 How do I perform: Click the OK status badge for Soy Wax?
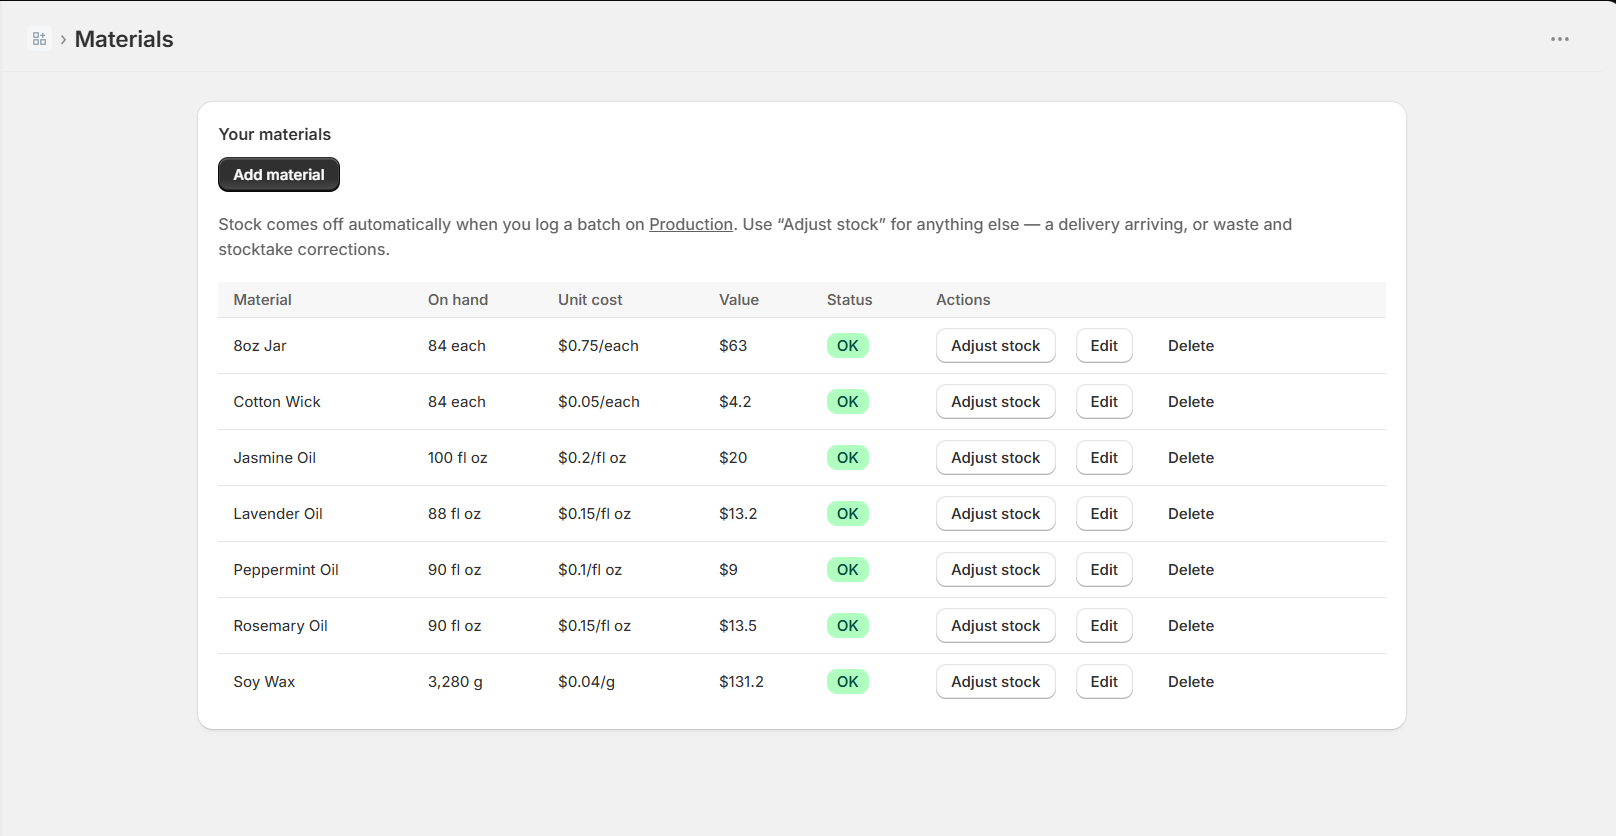pos(848,681)
